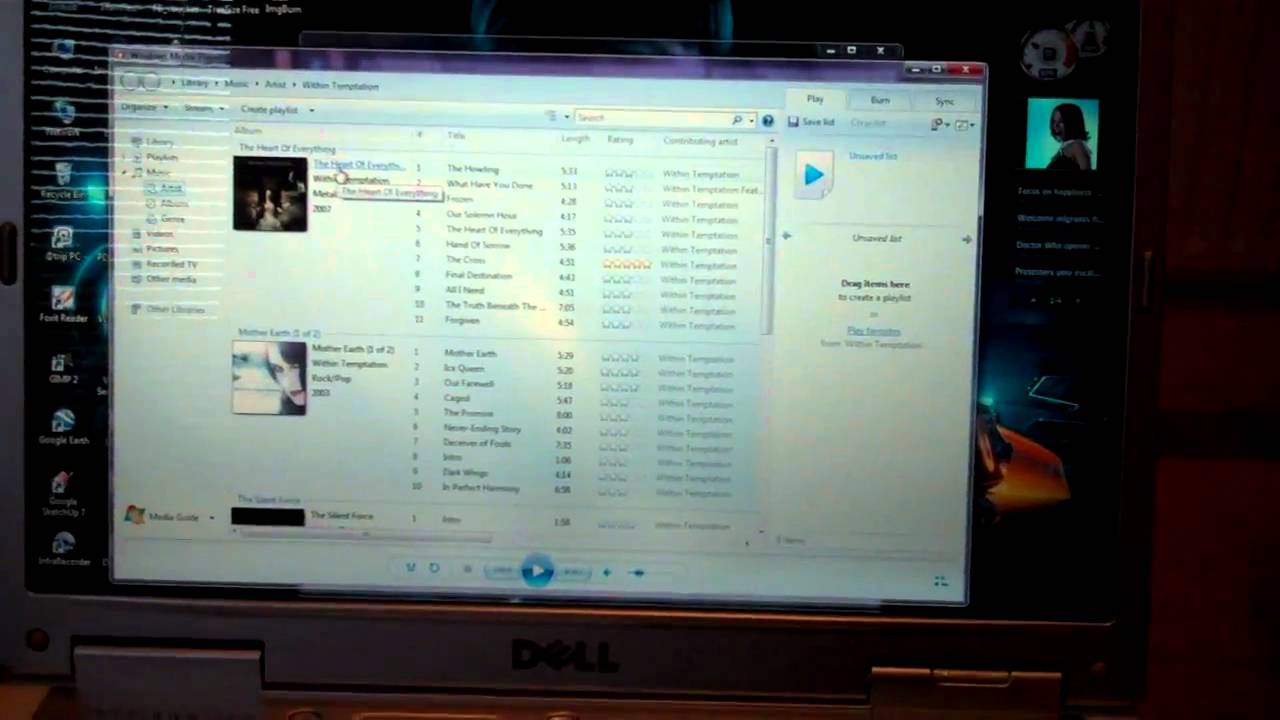This screenshot has width=1280, height=720.
Task: Open the Sync tab
Action: point(944,101)
